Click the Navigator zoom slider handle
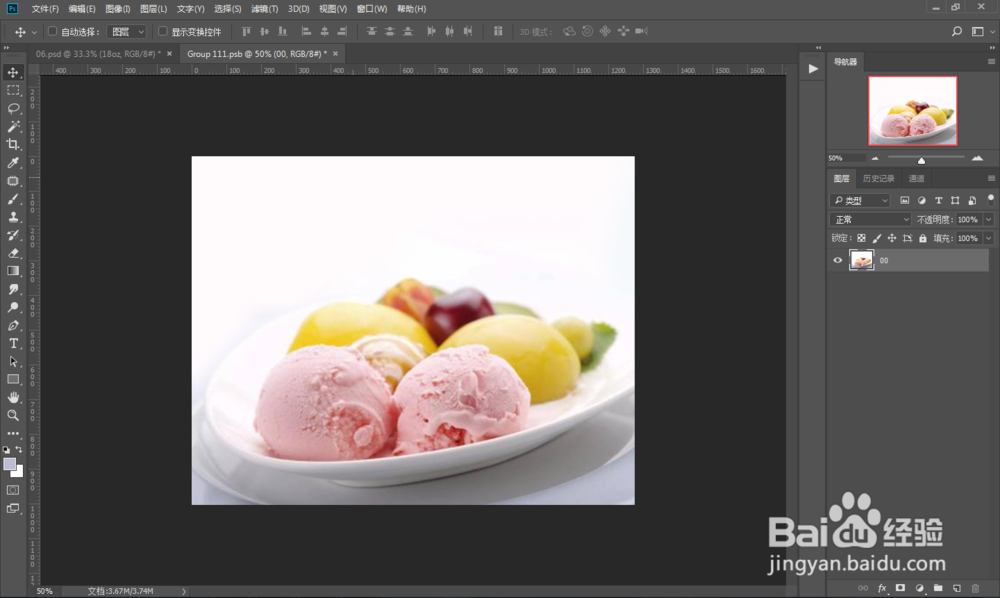 pos(921,161)
